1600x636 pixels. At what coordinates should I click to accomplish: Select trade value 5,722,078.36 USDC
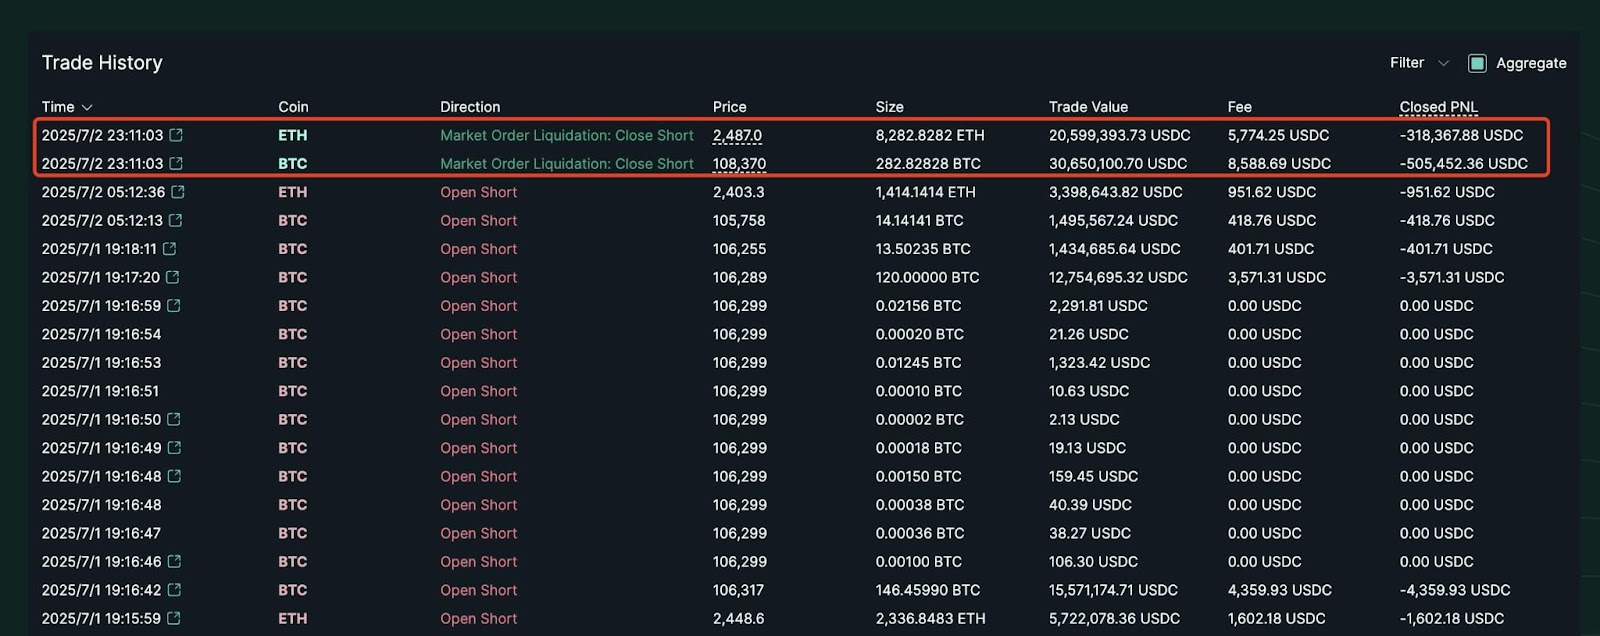coord(1114,618)
